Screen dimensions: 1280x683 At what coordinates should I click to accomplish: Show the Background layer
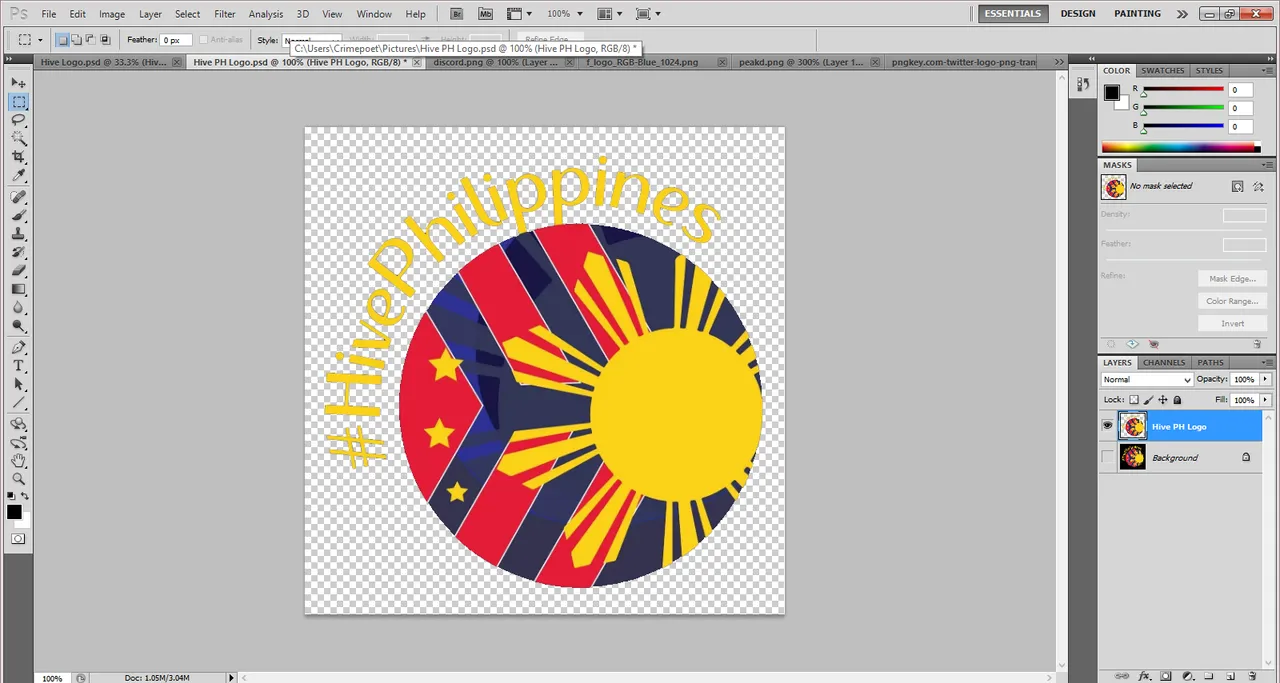pyautogui.click(x=1107, y=457)
